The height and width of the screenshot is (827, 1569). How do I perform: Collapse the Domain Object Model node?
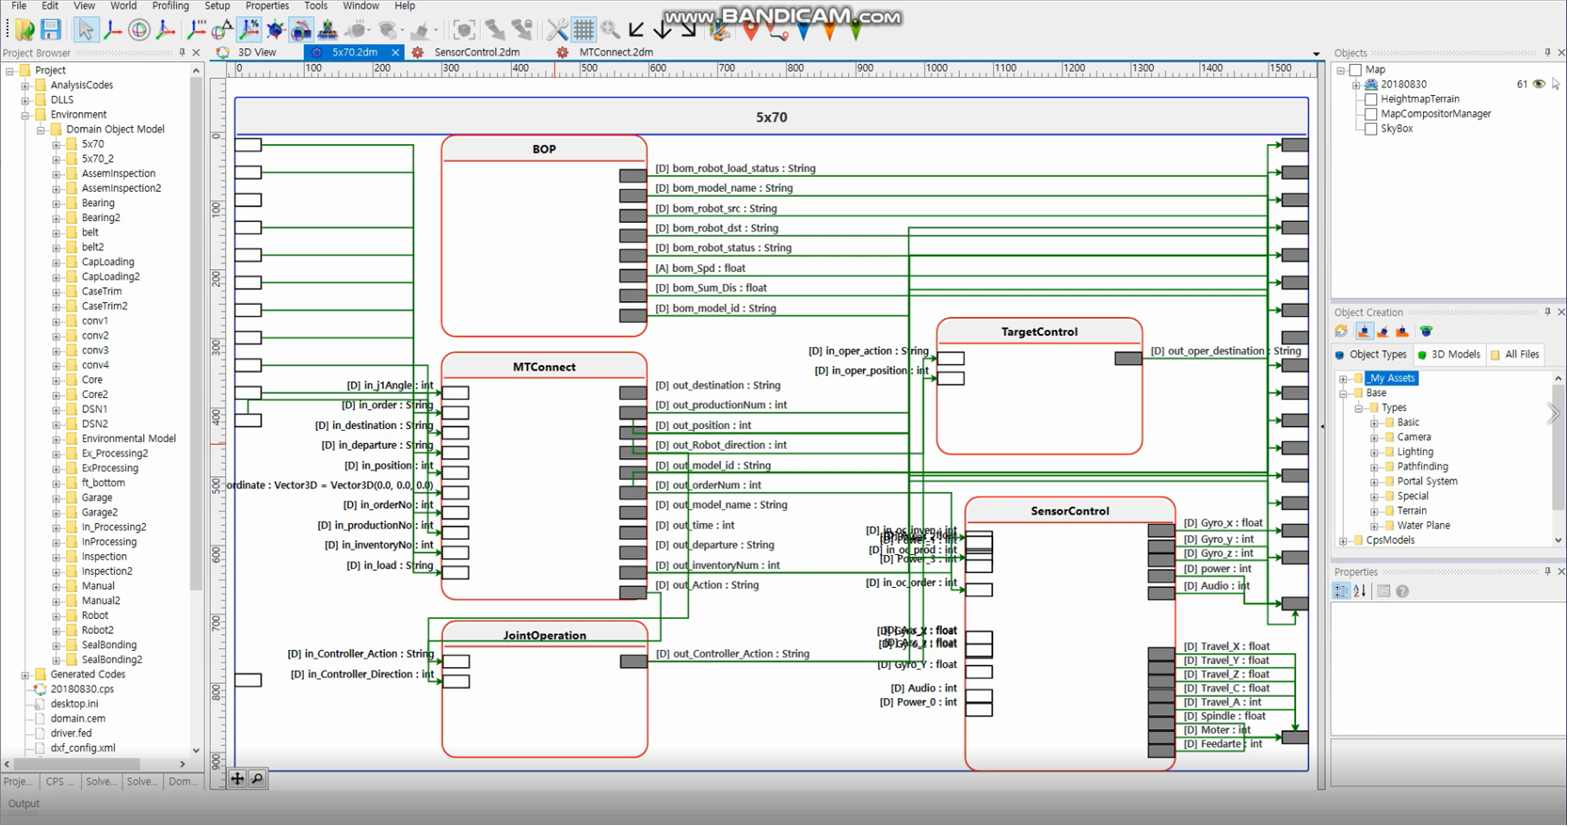pos(41,130)
